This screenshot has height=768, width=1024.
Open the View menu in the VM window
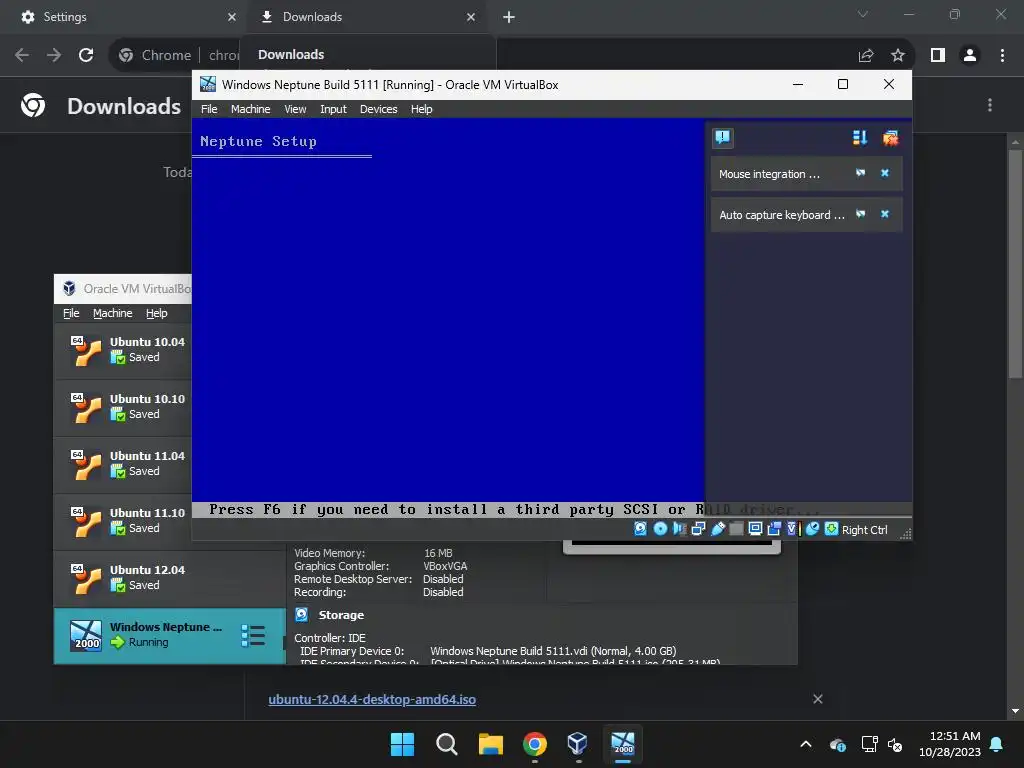[x=295, y=109]
